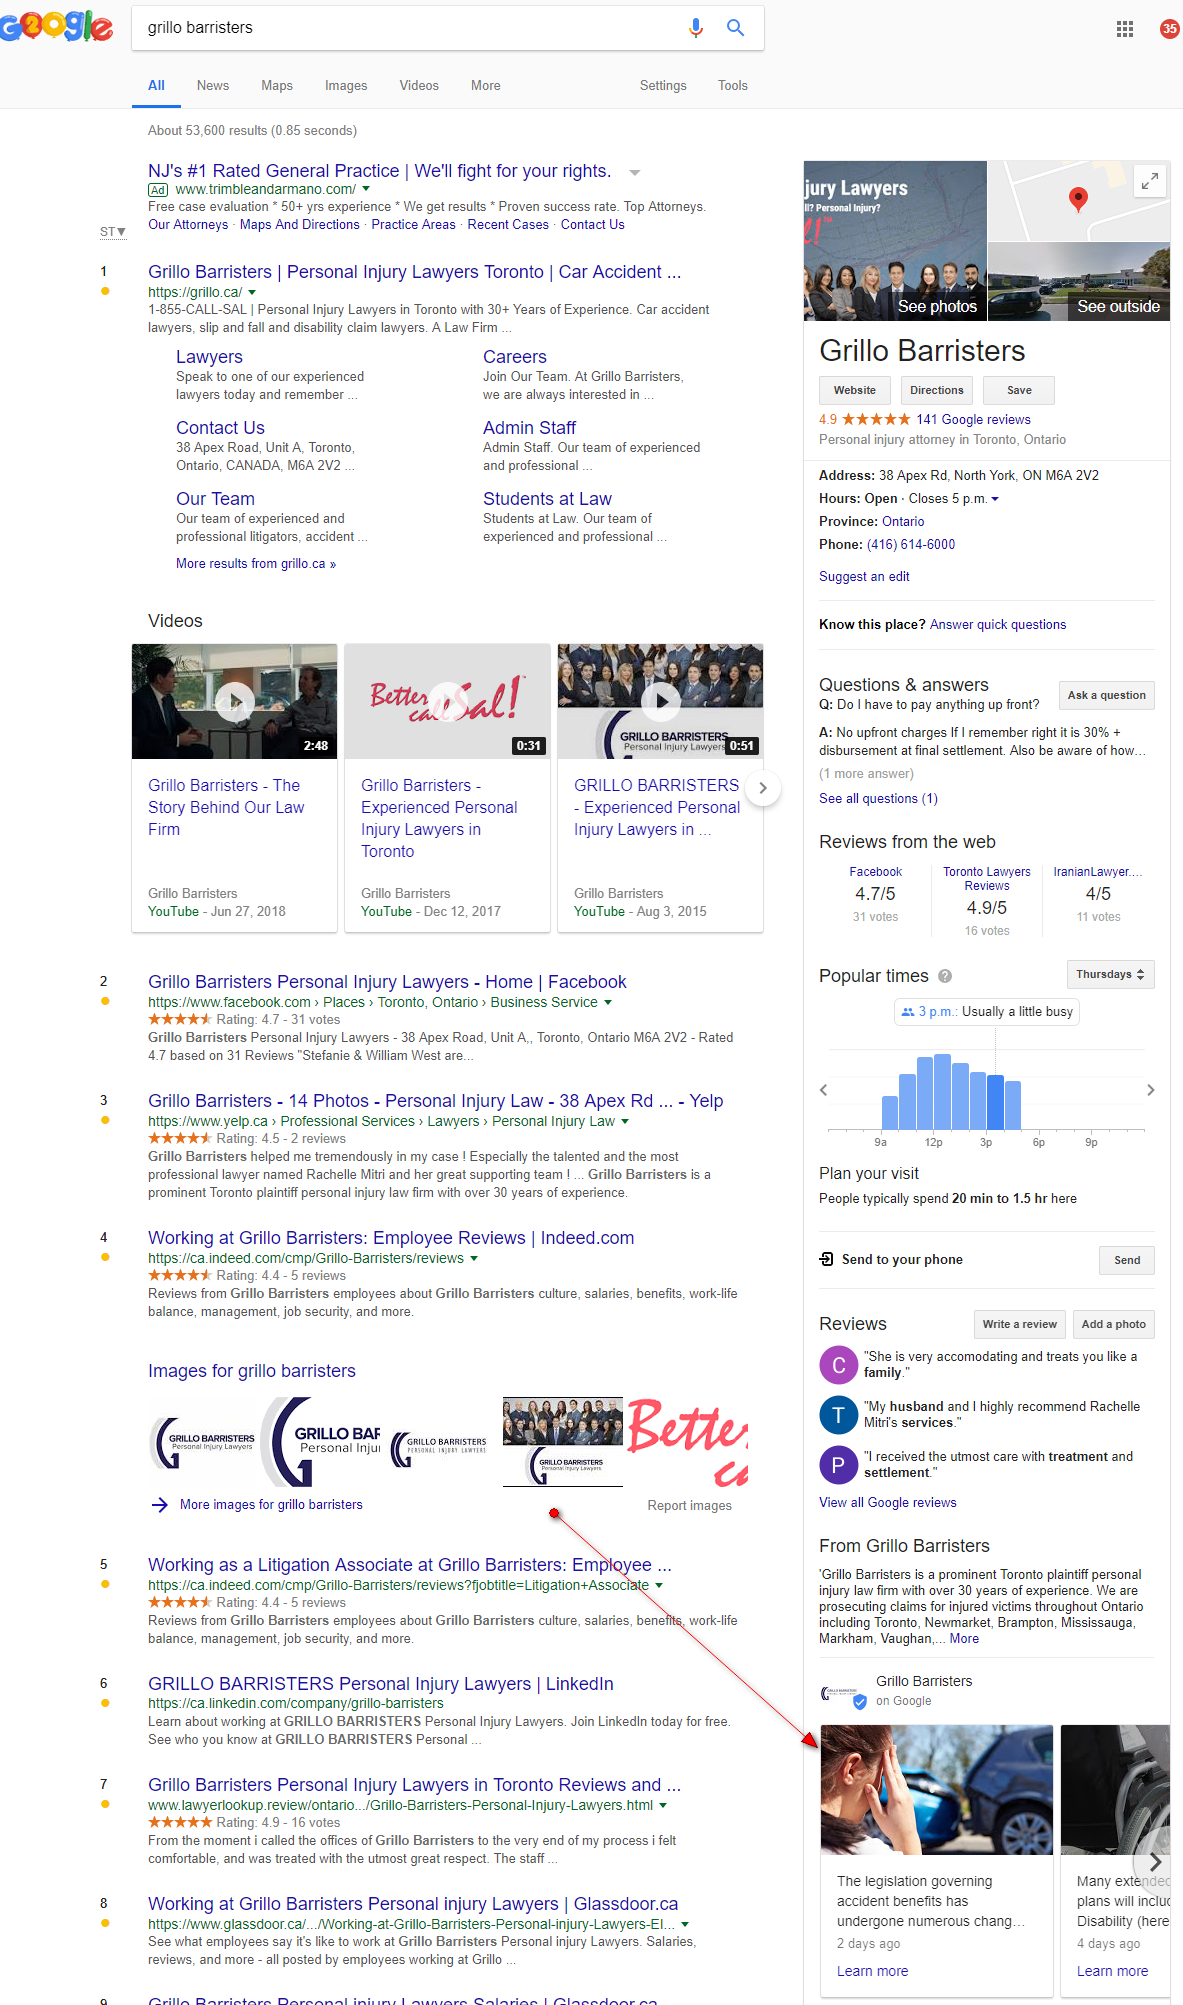Open See all questions (1) link
The height and width of the screenshot is (2005, 1183).
[878, 799]
